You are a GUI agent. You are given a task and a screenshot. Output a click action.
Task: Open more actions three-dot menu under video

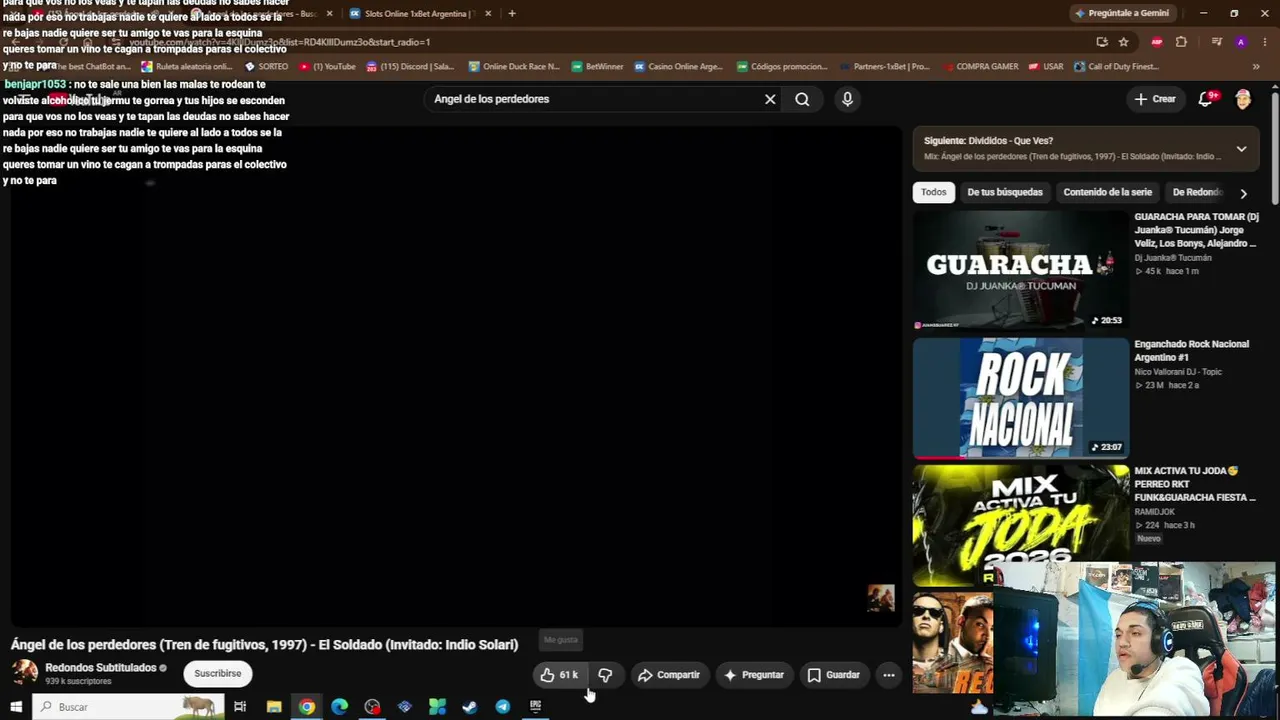click(x=889, y=675)
